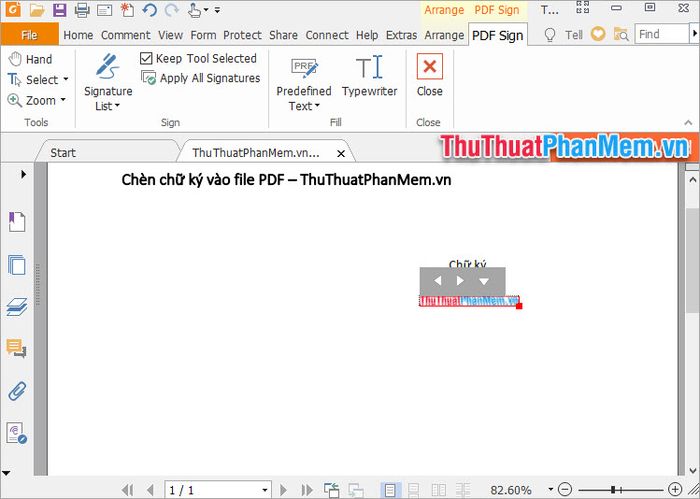Open the Signature List
The height and width of the screenshot is (499, 700).
[x=108, y=82]
